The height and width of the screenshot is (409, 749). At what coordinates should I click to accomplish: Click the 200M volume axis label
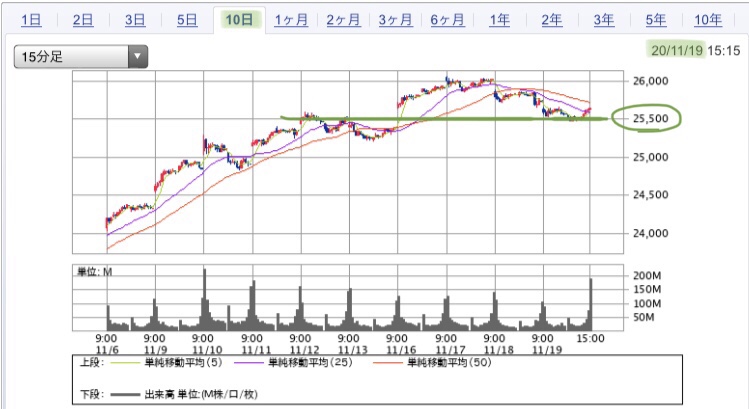(x=647, y=276)
